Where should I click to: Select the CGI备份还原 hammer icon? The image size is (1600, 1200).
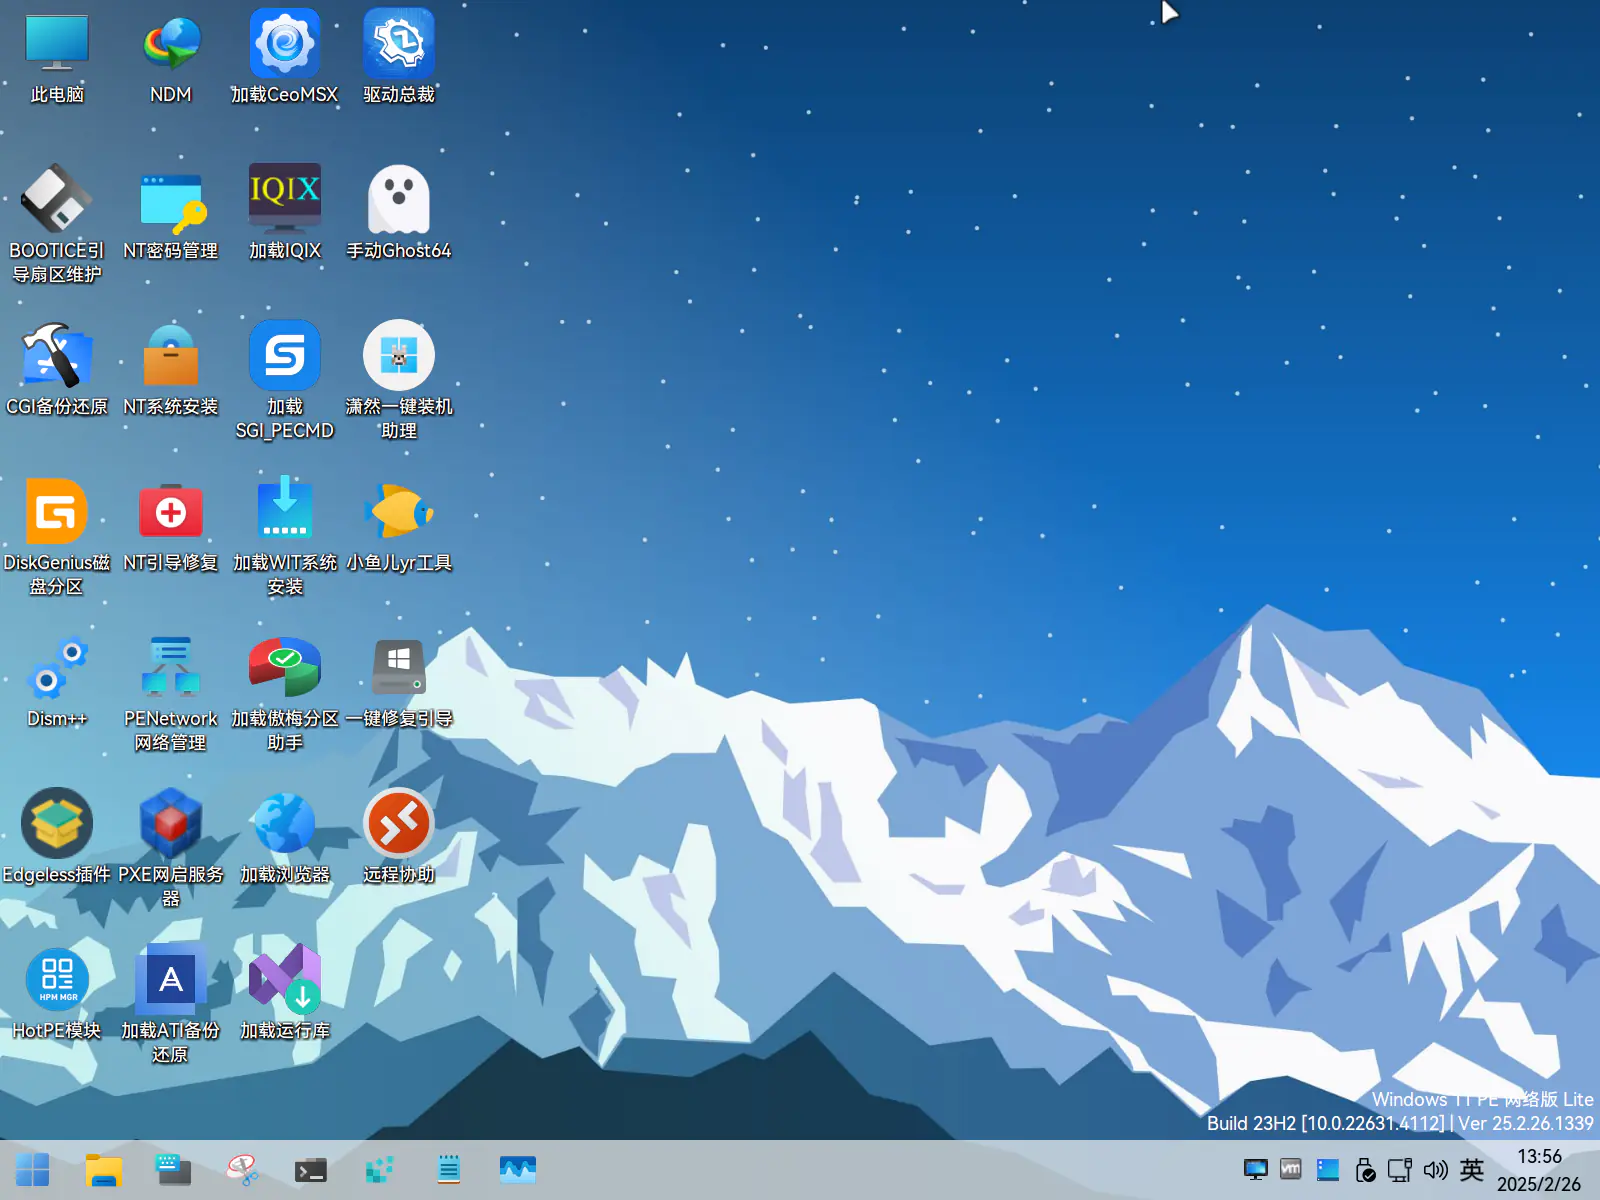pyautogui.click(x=56, y=356)
